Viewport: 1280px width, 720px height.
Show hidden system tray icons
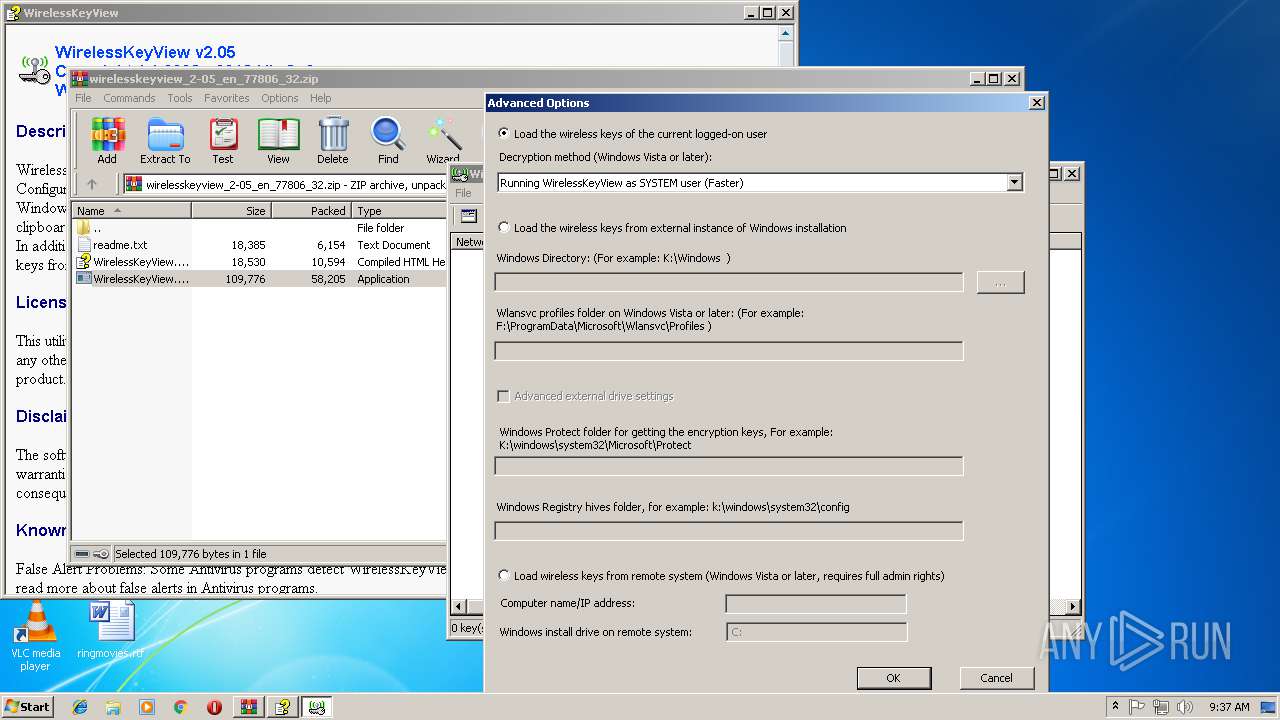click(x=1115, y=707)
